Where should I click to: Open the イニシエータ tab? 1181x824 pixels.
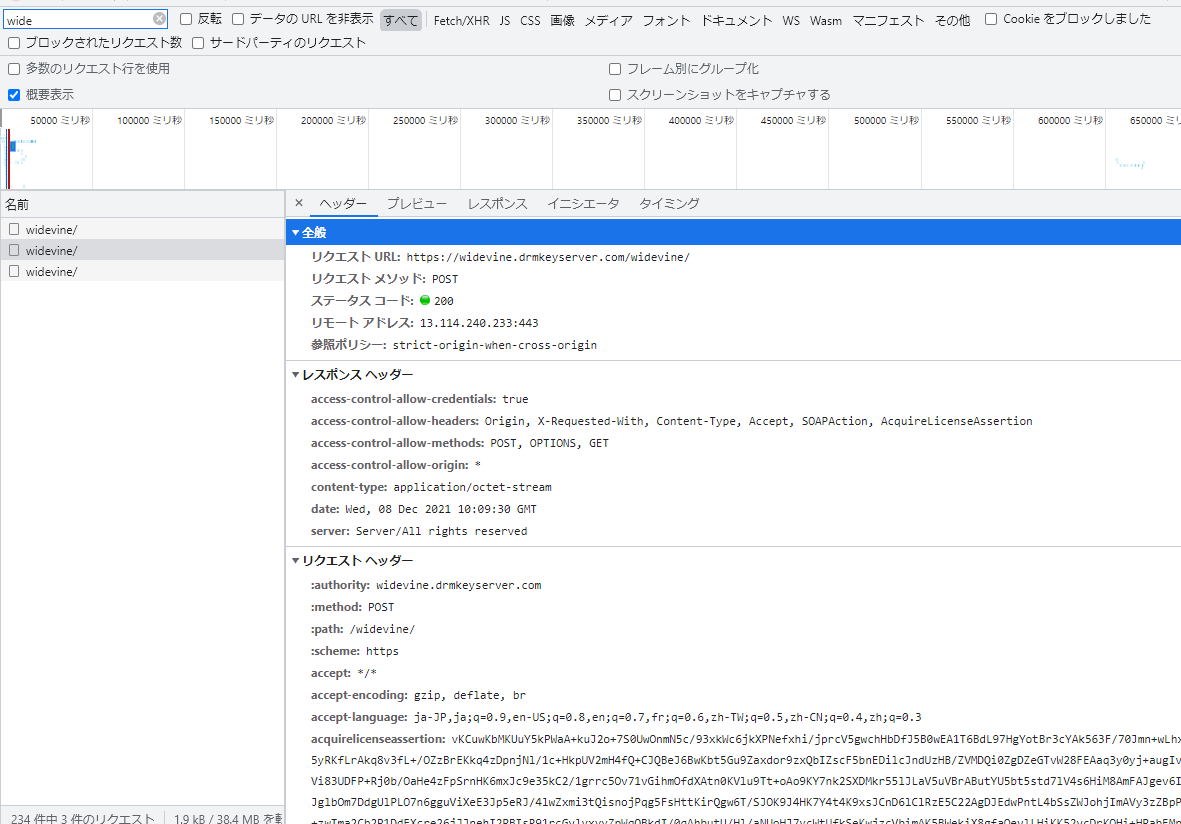(x=583, y=203)
